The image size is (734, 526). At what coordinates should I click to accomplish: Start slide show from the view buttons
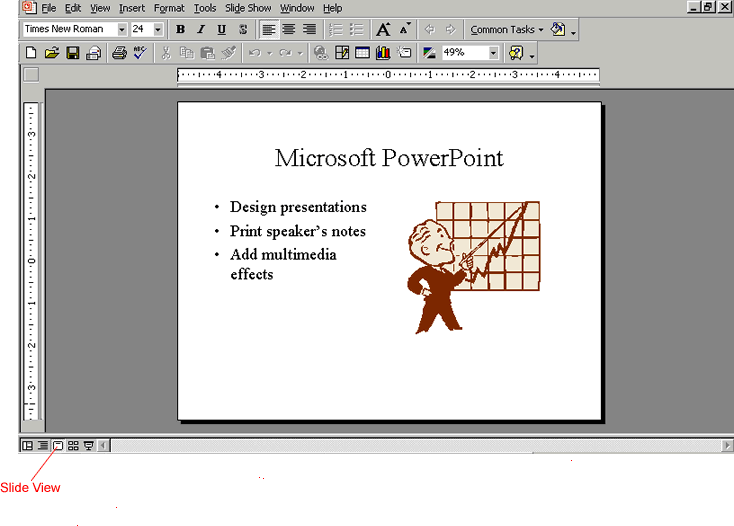(x=88, y=445)
